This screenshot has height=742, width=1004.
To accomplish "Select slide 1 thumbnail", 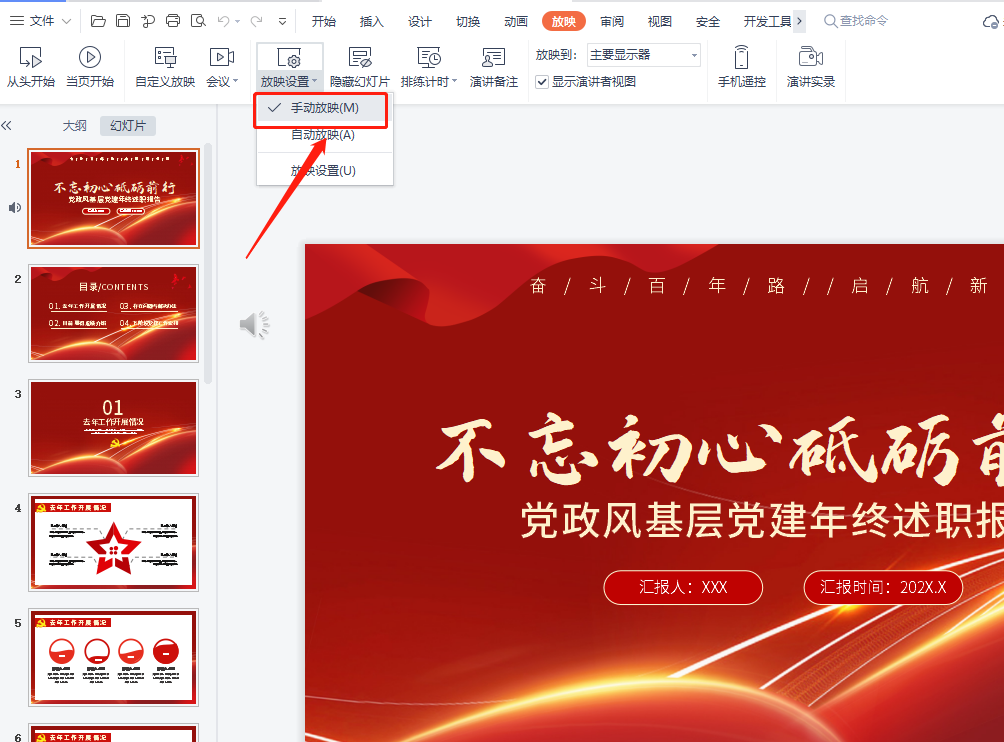I will click(113, 198).
